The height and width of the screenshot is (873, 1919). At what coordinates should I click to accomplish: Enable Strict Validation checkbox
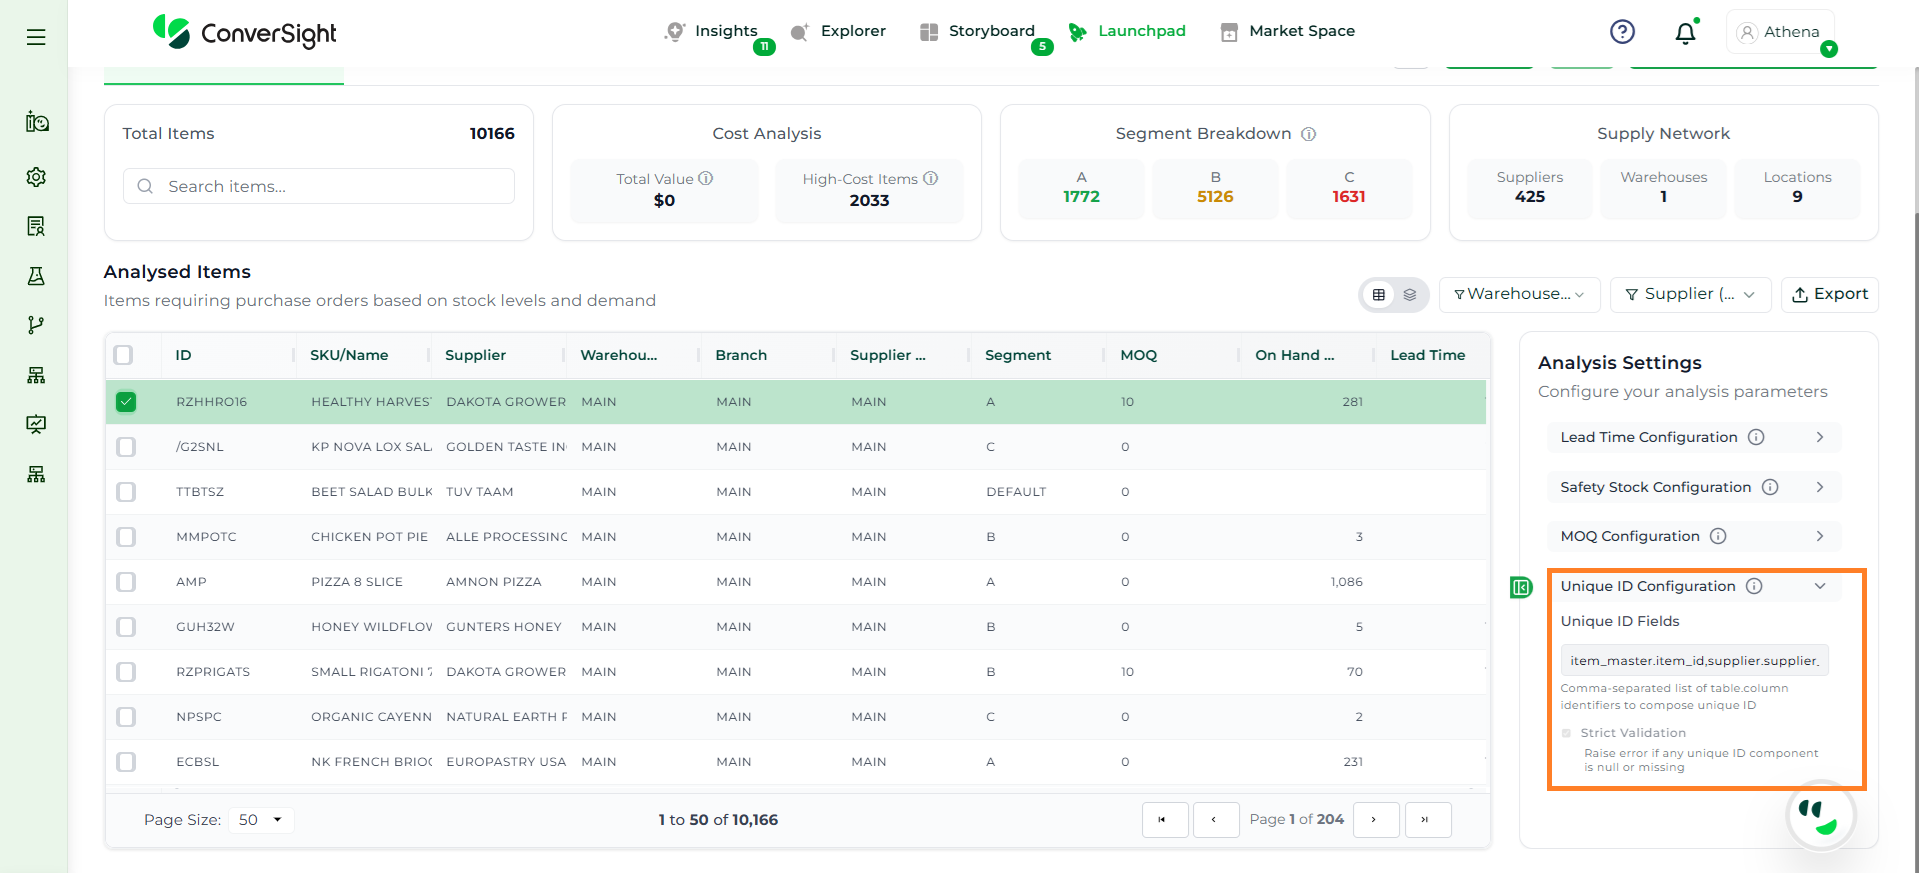click(1566, 733)
